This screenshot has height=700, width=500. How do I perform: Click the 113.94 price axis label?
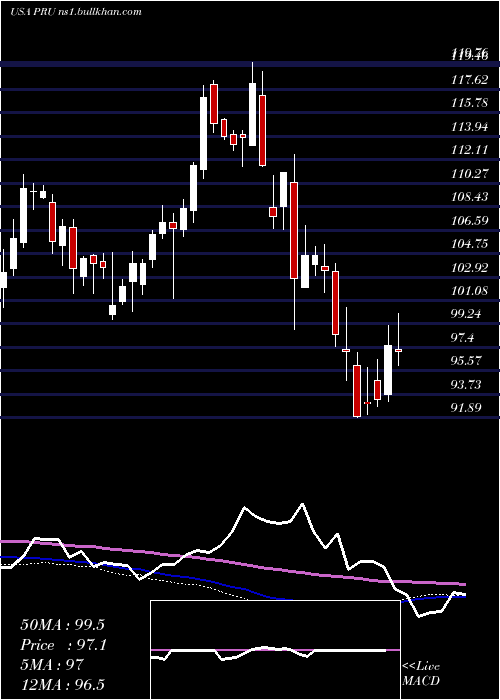point(469,127)
